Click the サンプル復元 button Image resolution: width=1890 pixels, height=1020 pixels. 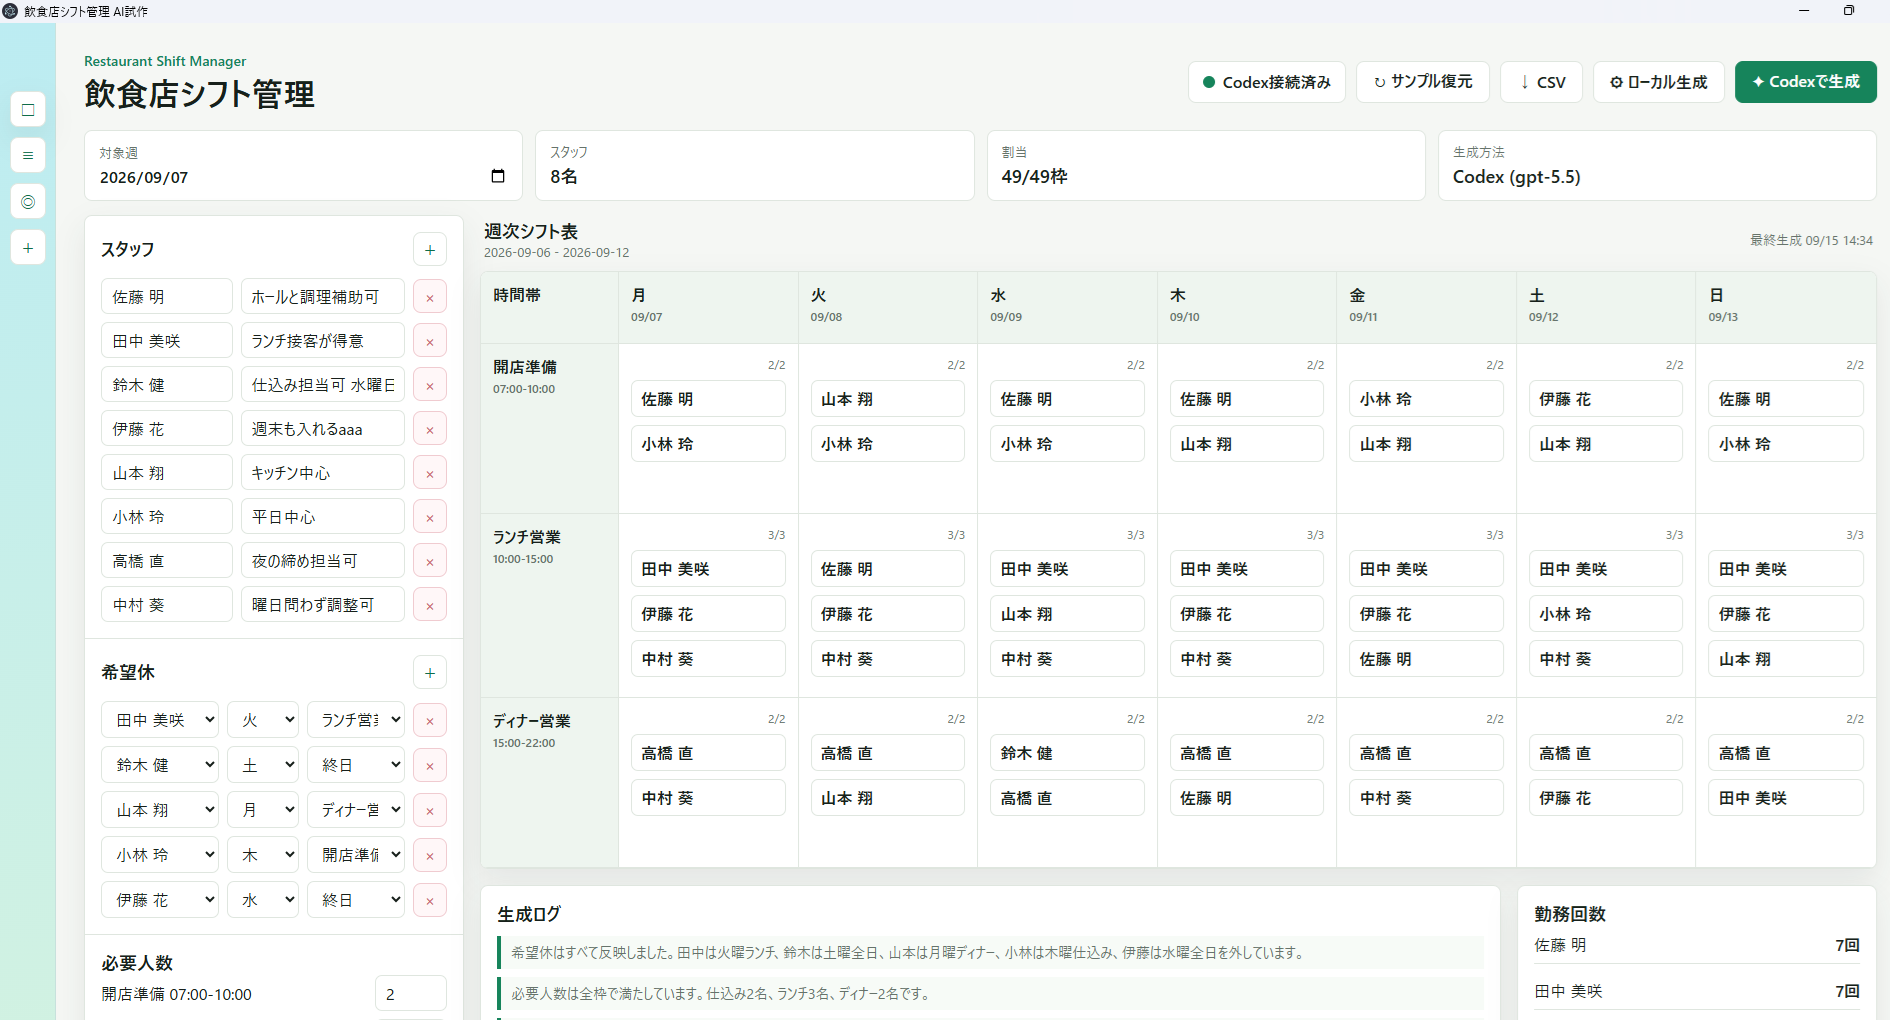(x=1423, y=82)
